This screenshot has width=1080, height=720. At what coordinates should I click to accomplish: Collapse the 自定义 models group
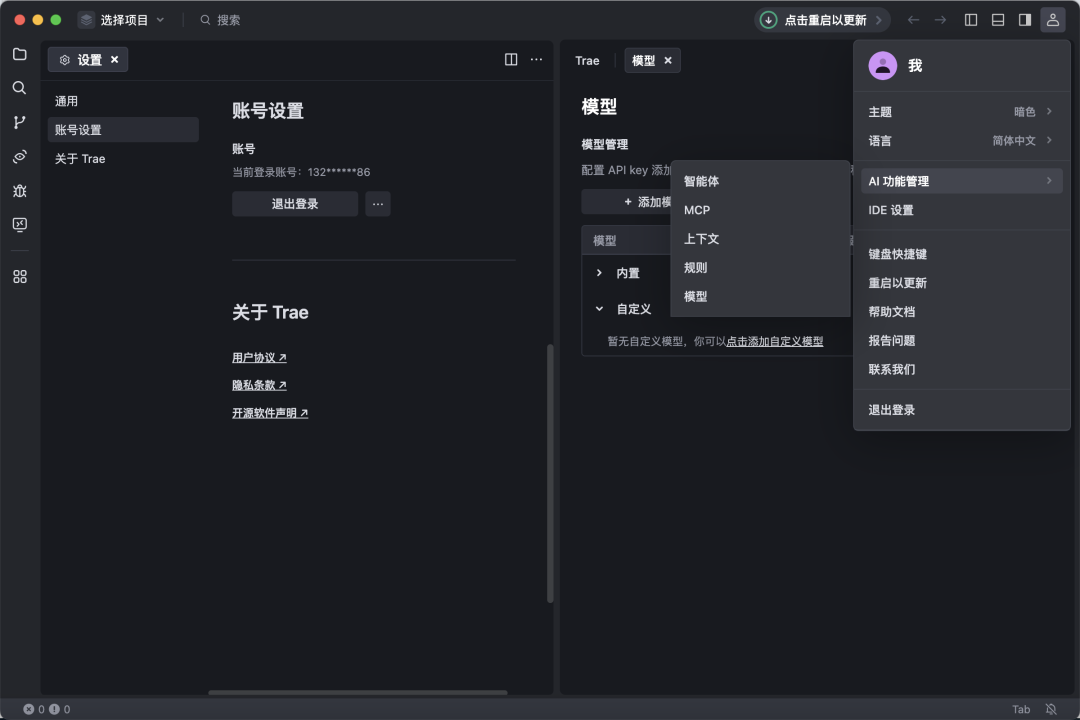pyautogui.click(x=599, y=309)
